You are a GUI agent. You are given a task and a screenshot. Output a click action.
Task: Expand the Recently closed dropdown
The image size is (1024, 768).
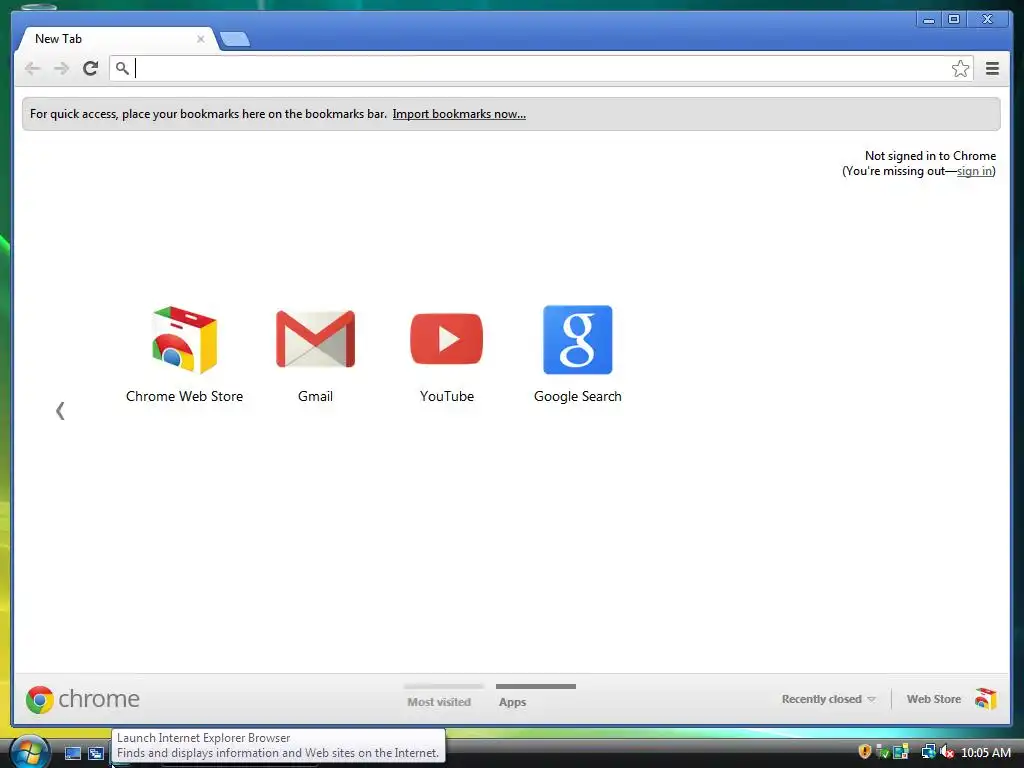coord(828,699)
